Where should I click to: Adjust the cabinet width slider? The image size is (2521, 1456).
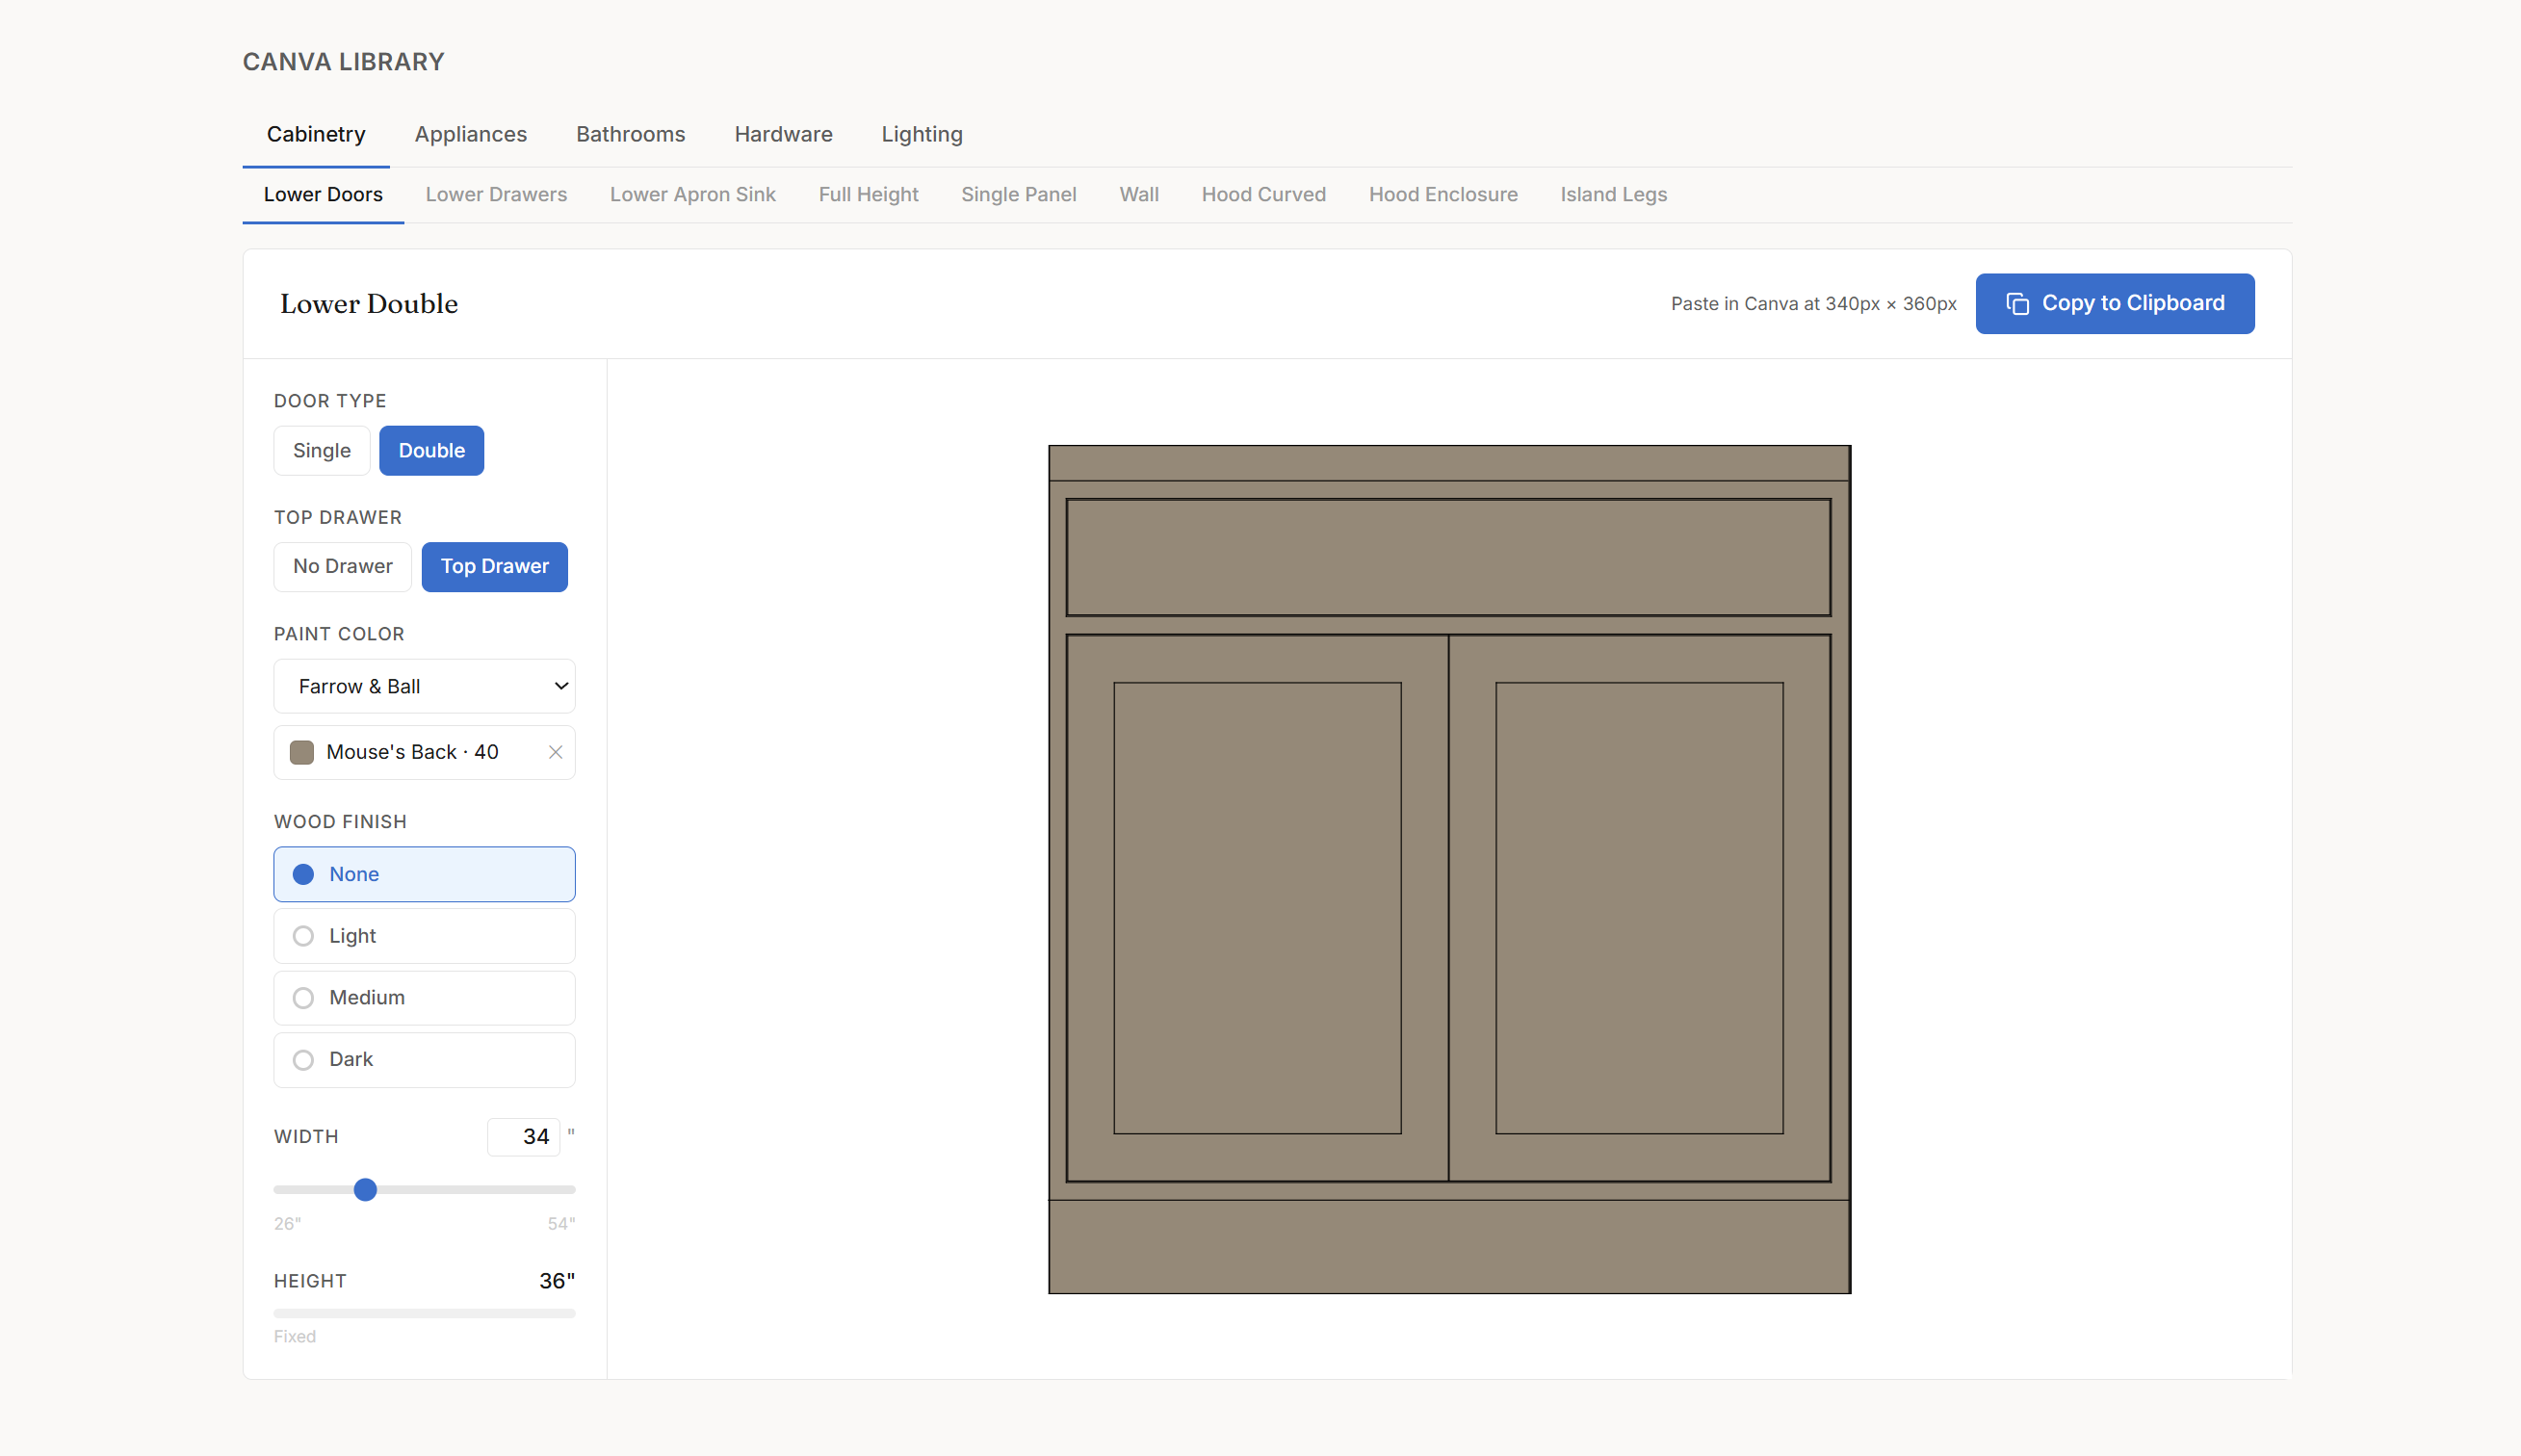(366, 1190)
